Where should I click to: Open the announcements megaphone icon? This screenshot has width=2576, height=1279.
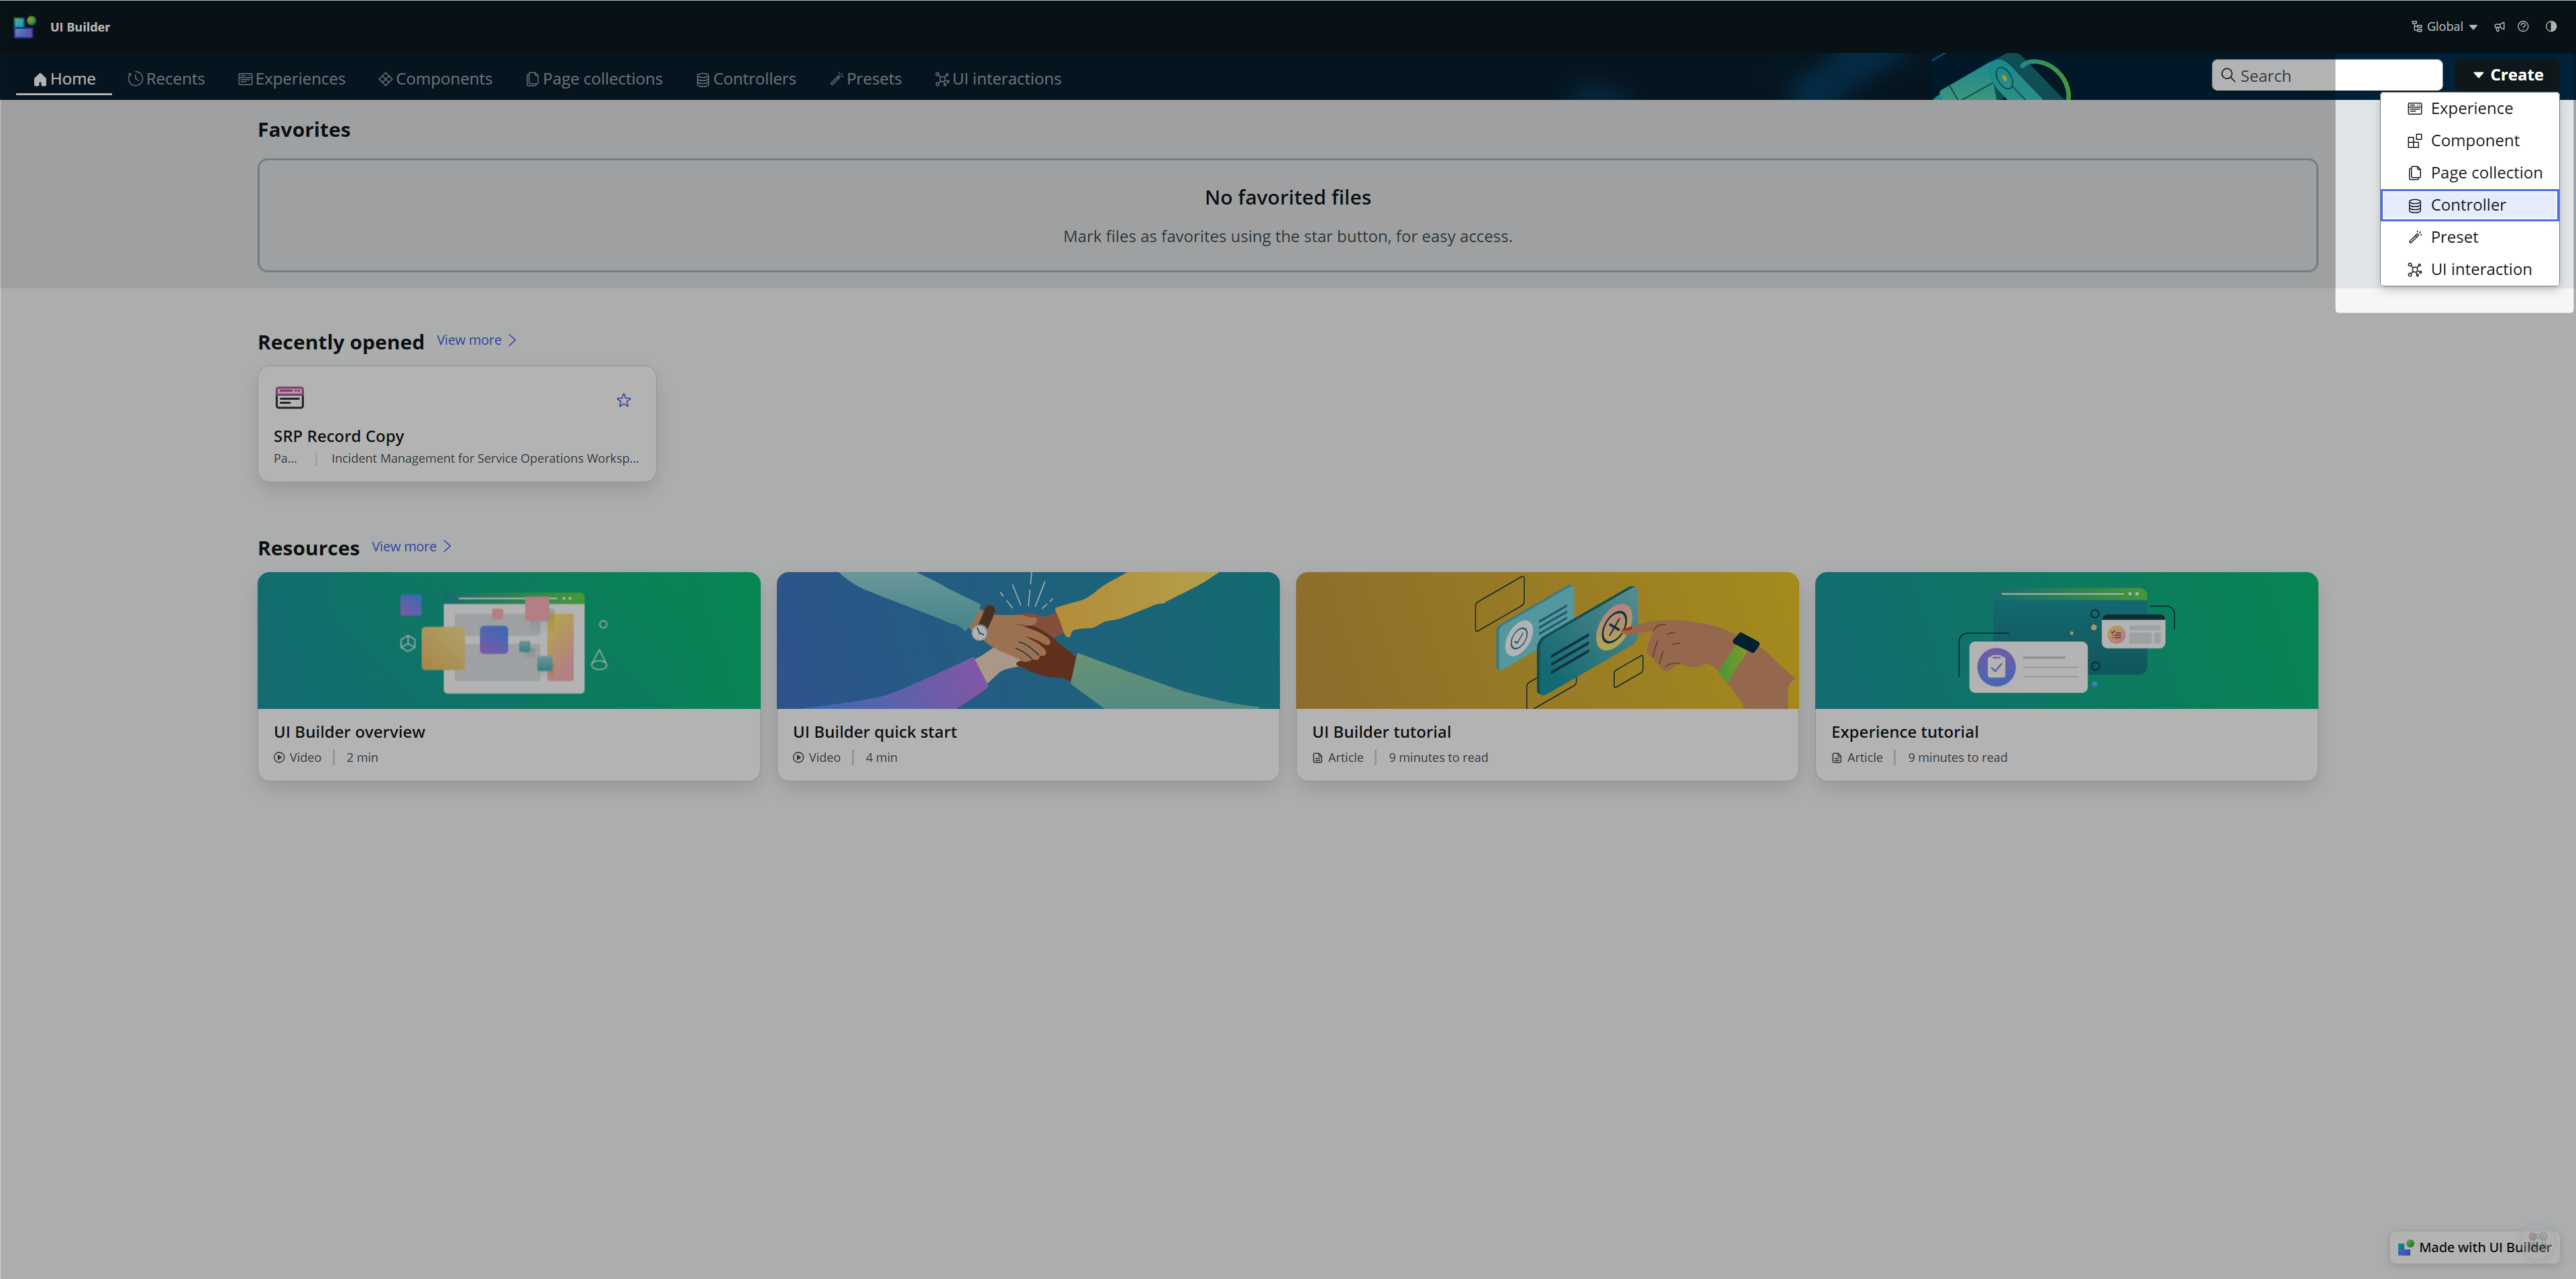coord(2499,27)
